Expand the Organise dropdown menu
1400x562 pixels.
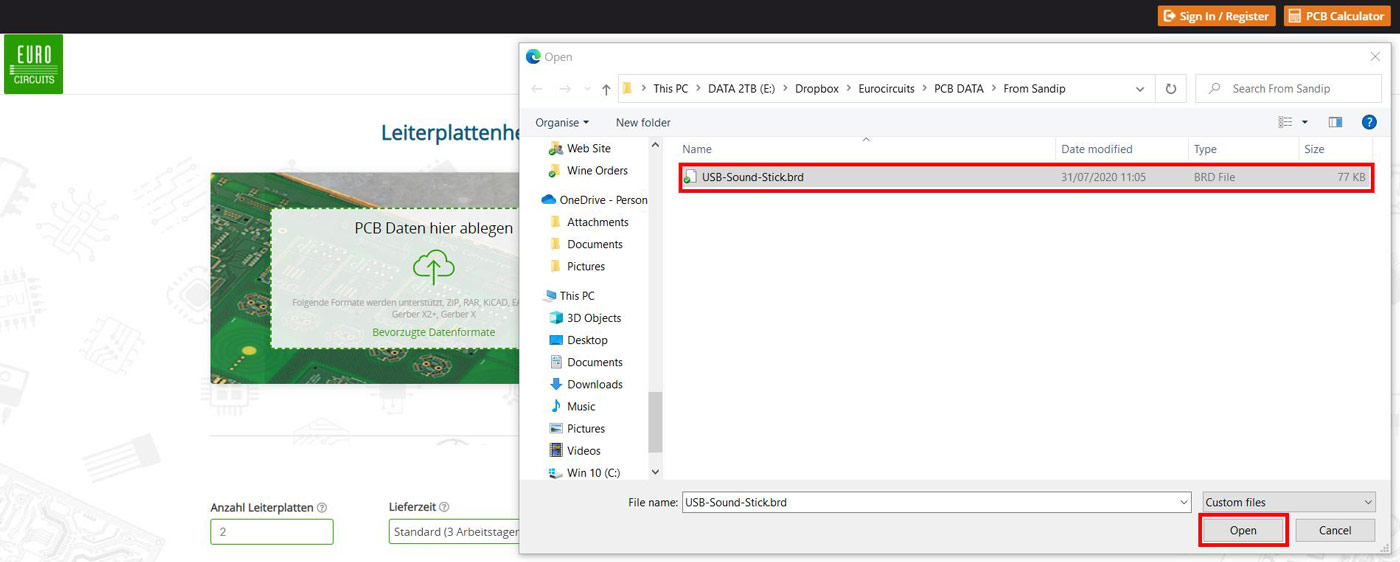tap(561, 122)
